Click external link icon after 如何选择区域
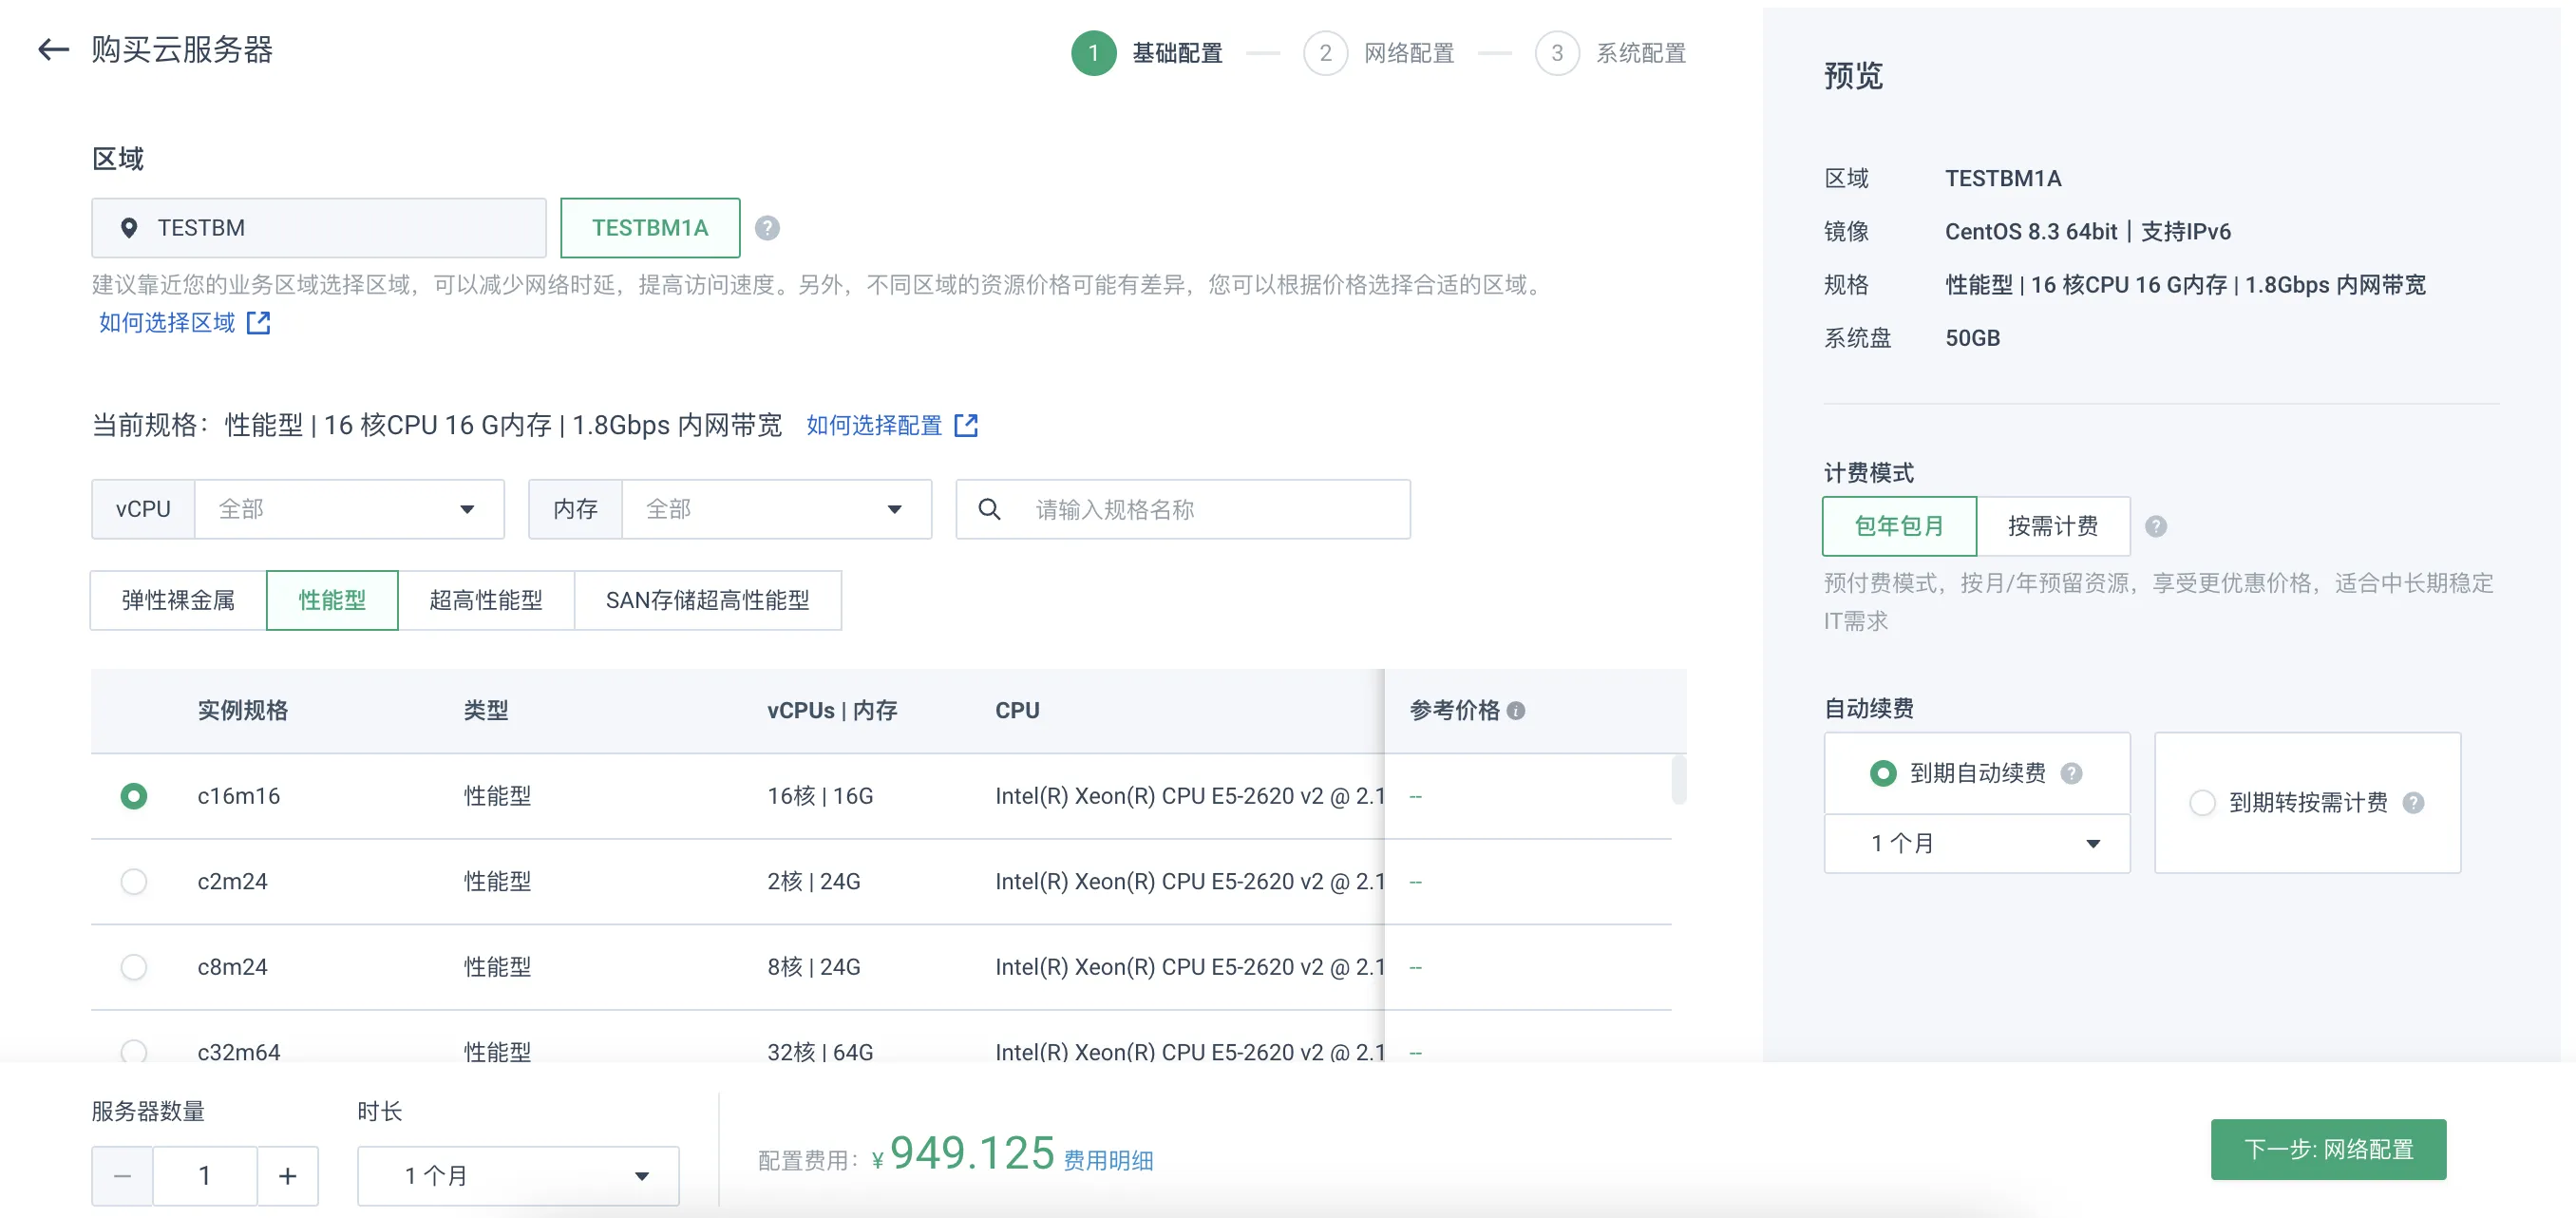The image size is (2576, 1218). (259, 322)
